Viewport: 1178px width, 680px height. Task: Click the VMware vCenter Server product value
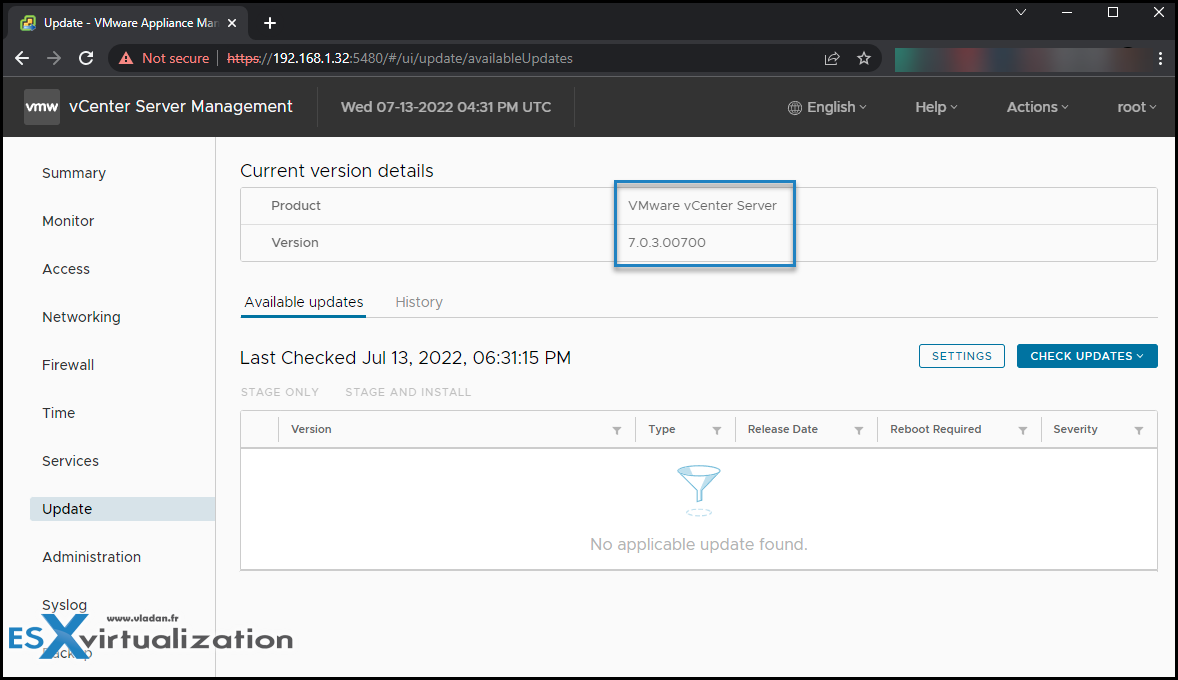click(702, 206)
